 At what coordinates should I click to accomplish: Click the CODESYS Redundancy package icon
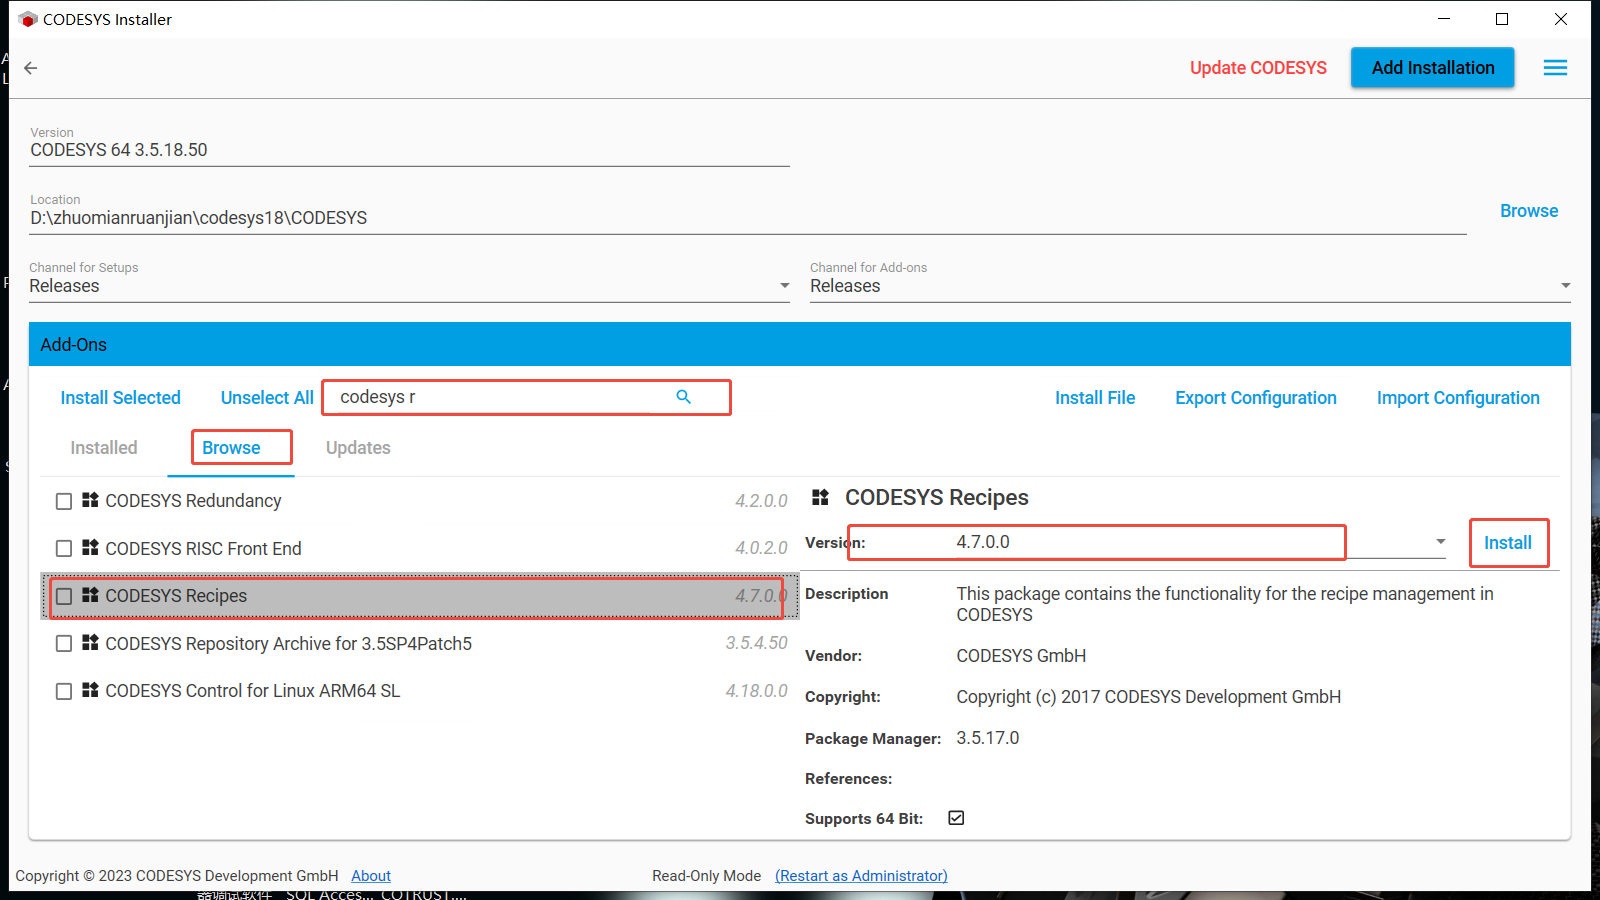click(x=90, y=500)
